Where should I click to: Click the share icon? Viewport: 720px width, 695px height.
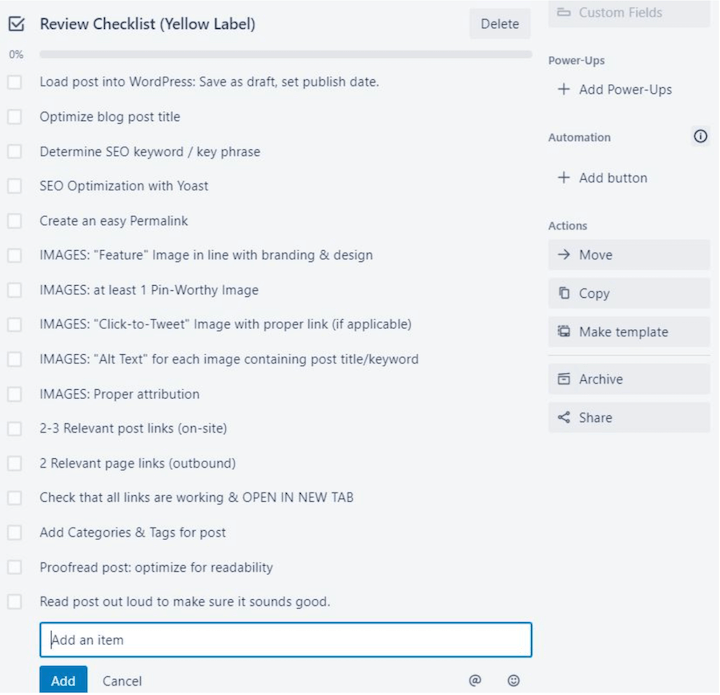pyautogui.click(x=563, y=417)
